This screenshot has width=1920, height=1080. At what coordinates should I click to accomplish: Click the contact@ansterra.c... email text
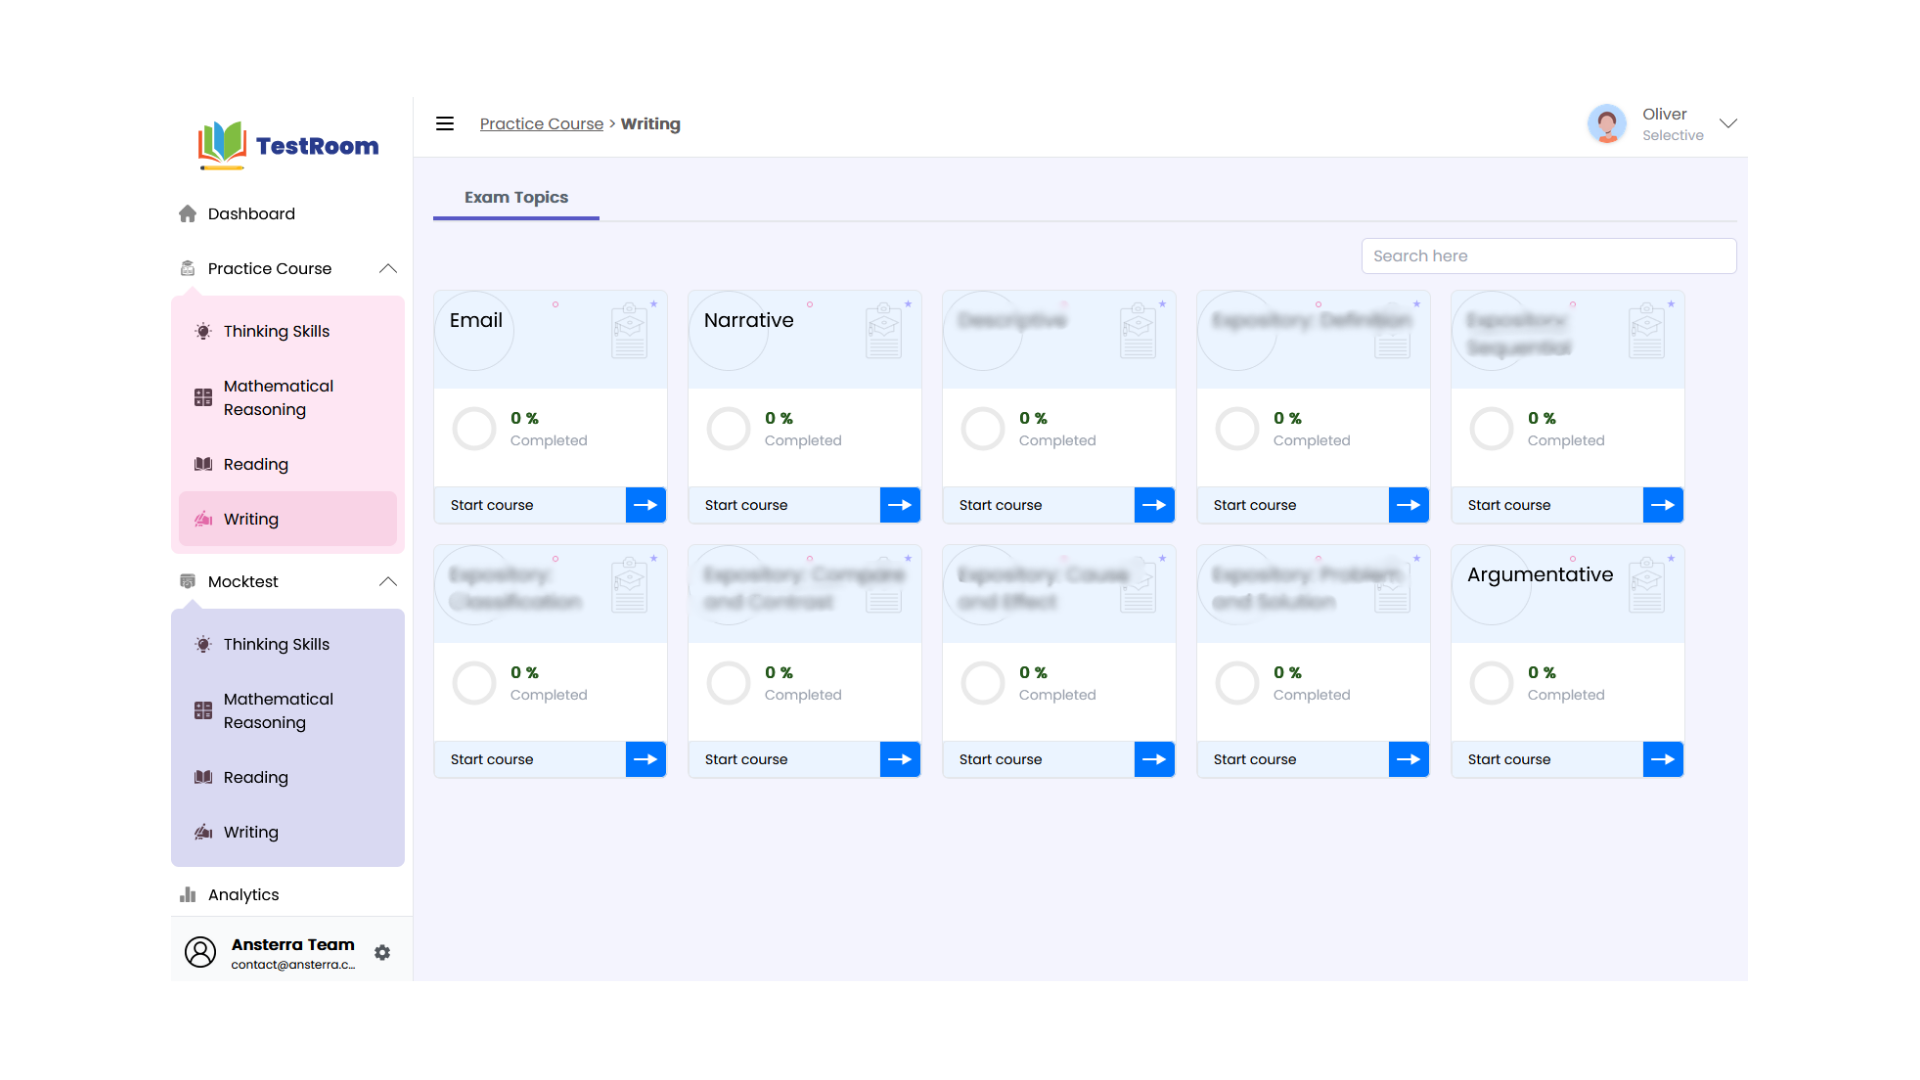pyautogui.click(x=293, y=965)
